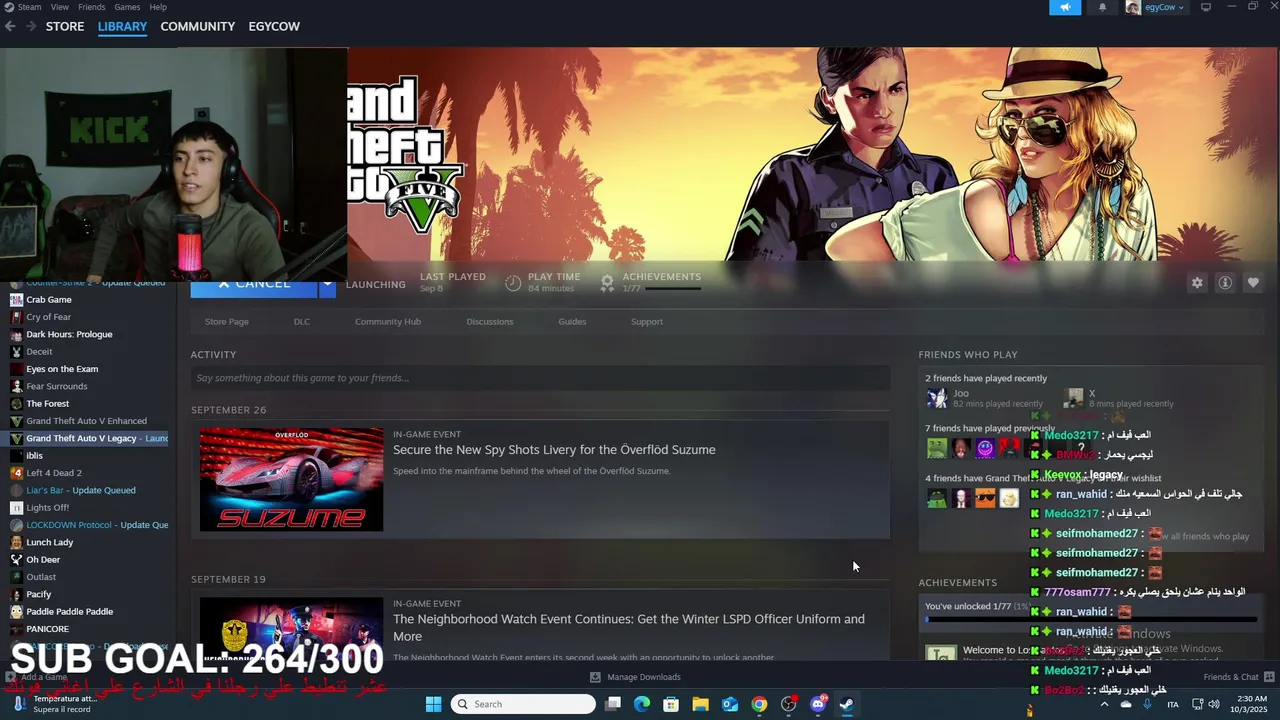The width and height of the screenshot is (1280, 720).
Task: Open egyCow account dropdown
Action: click(1155, 7)
